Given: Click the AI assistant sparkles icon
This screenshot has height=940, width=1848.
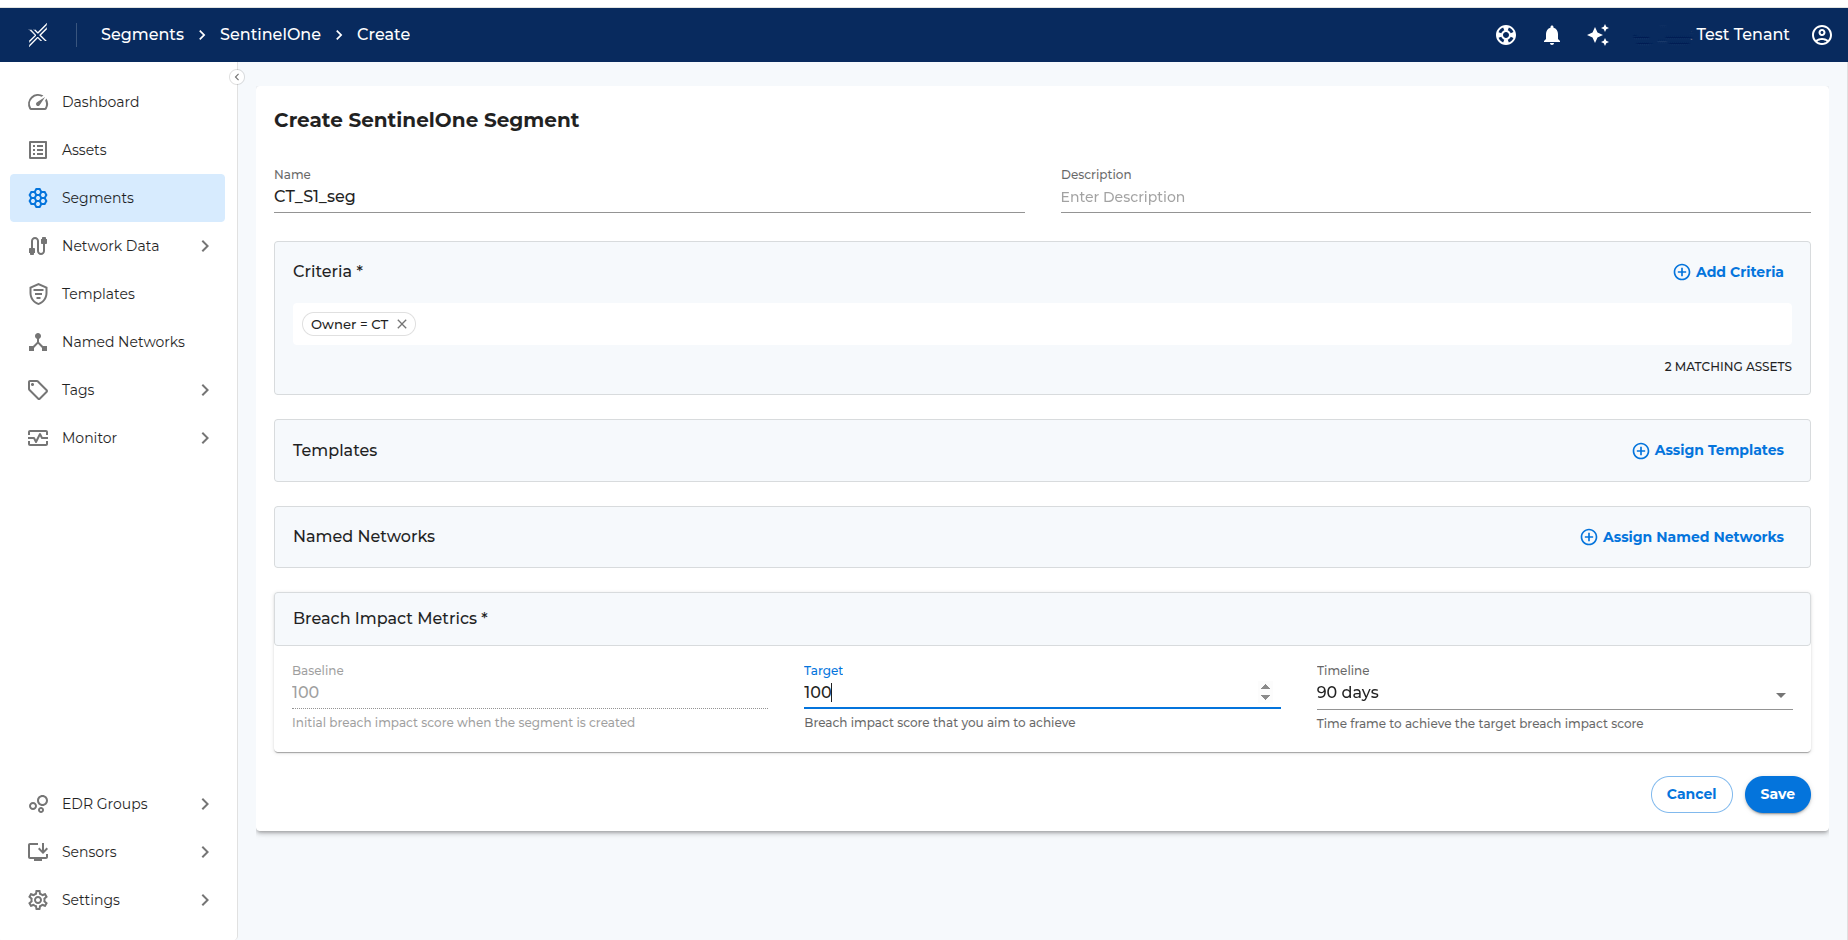Looking at the screenshot, I should coord(1598,34).
